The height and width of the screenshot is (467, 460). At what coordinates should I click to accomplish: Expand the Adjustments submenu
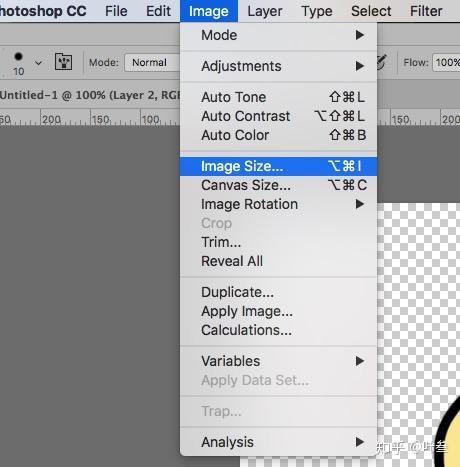point(278,66)
